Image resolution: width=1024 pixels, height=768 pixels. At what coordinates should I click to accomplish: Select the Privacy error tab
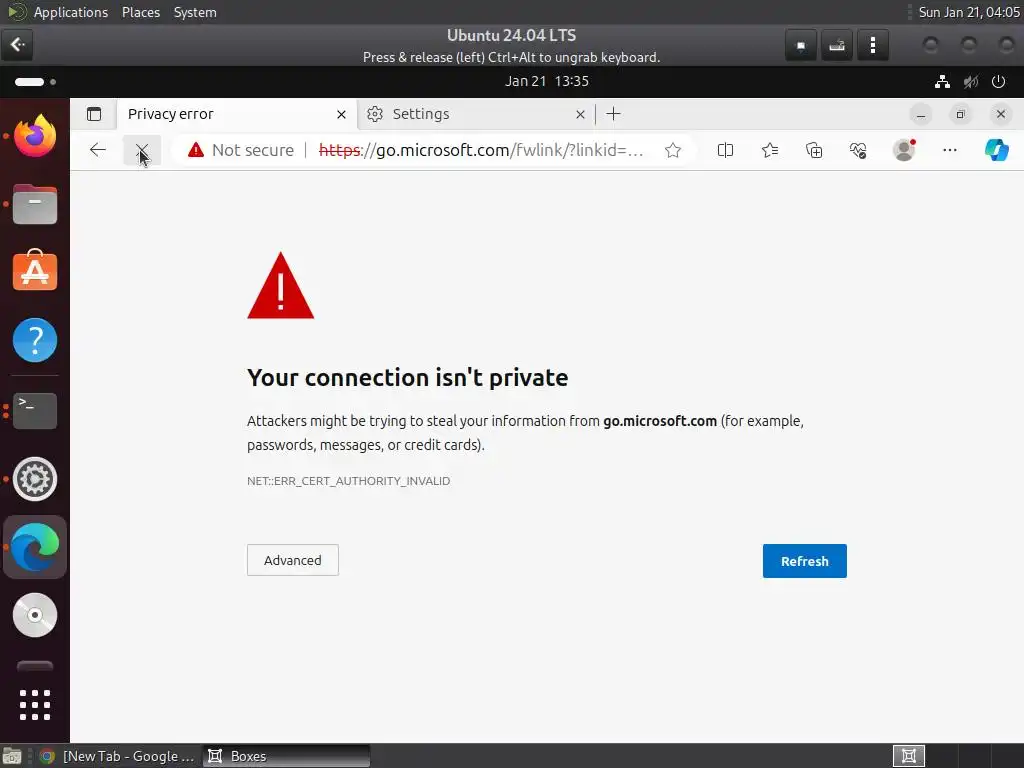coord(237,114)
